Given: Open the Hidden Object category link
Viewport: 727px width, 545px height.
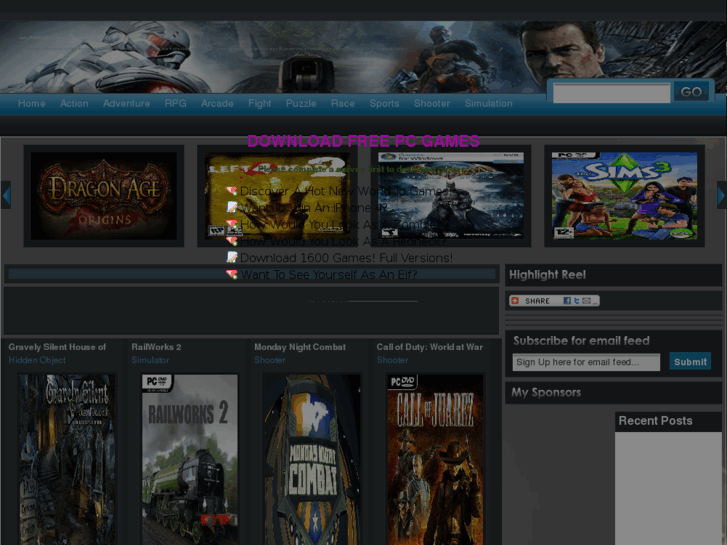Looking at the screenshot, I should click(37, 360).
